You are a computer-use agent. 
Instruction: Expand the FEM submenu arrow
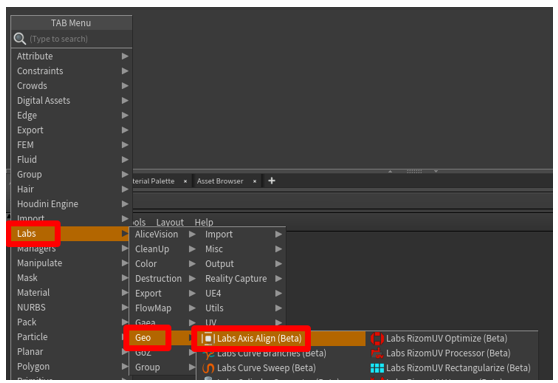pyautogui.click(x=125, y=145)
